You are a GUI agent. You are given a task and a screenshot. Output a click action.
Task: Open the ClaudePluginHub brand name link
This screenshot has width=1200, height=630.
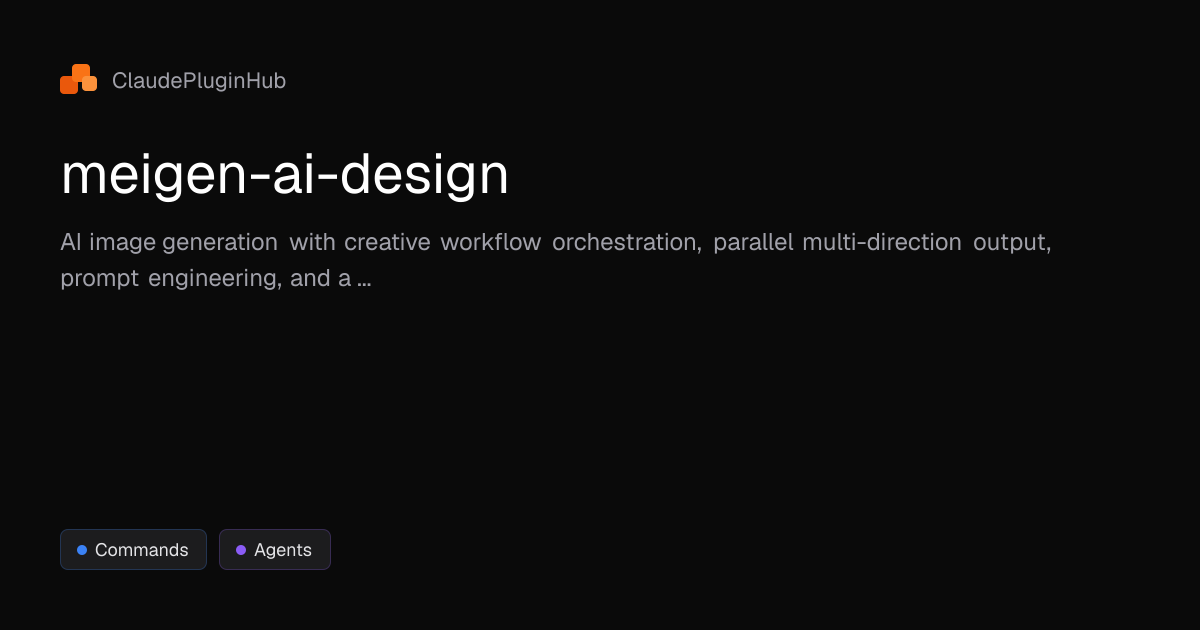198,81
